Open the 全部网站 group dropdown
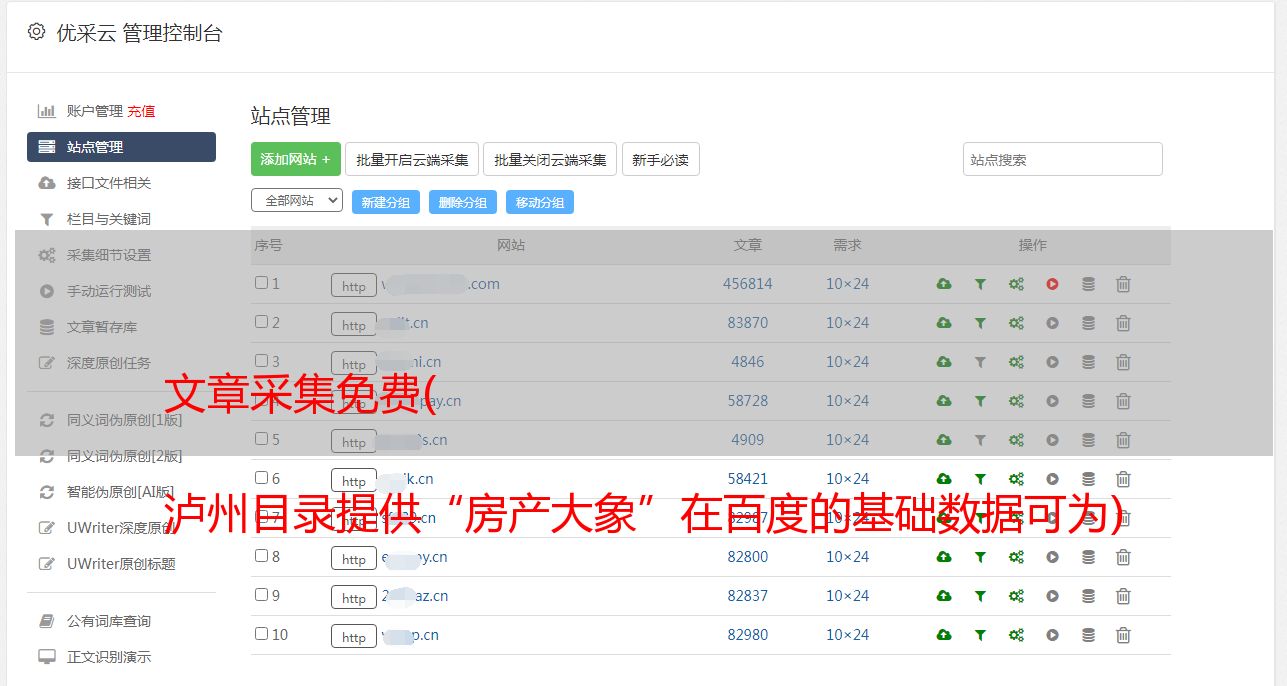The height and width of the screenshot is (686, 1287). pos(297,200)
